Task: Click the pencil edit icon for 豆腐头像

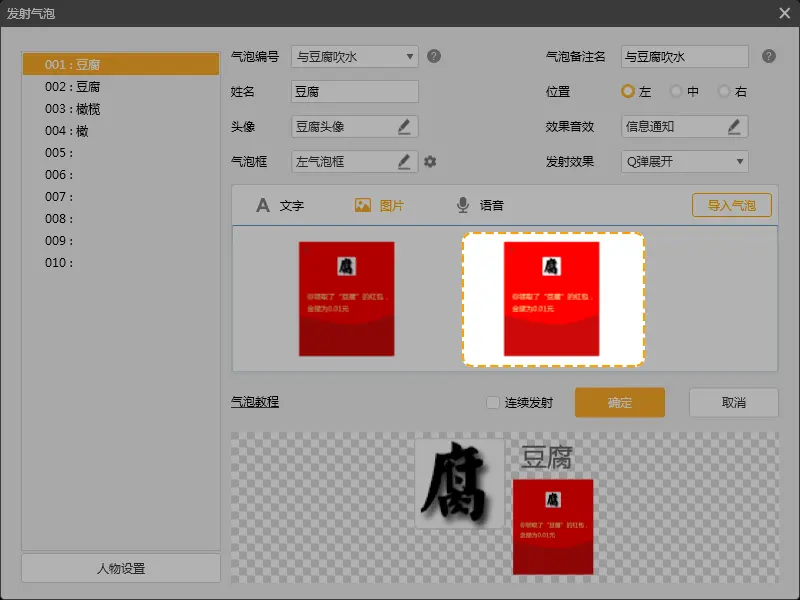Action: [404, 126]
